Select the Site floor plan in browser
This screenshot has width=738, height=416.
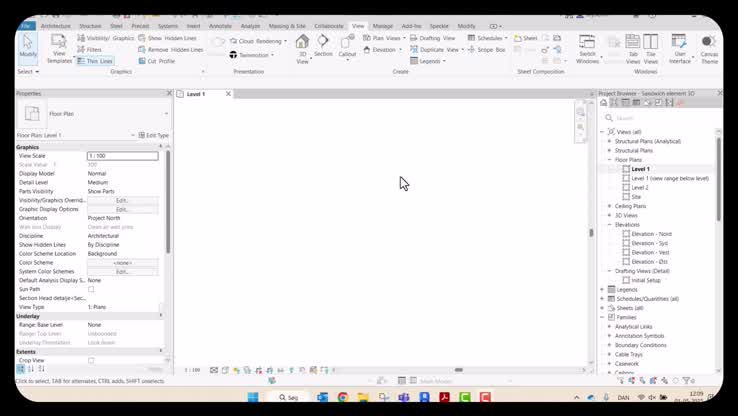(x=636, y=197)
